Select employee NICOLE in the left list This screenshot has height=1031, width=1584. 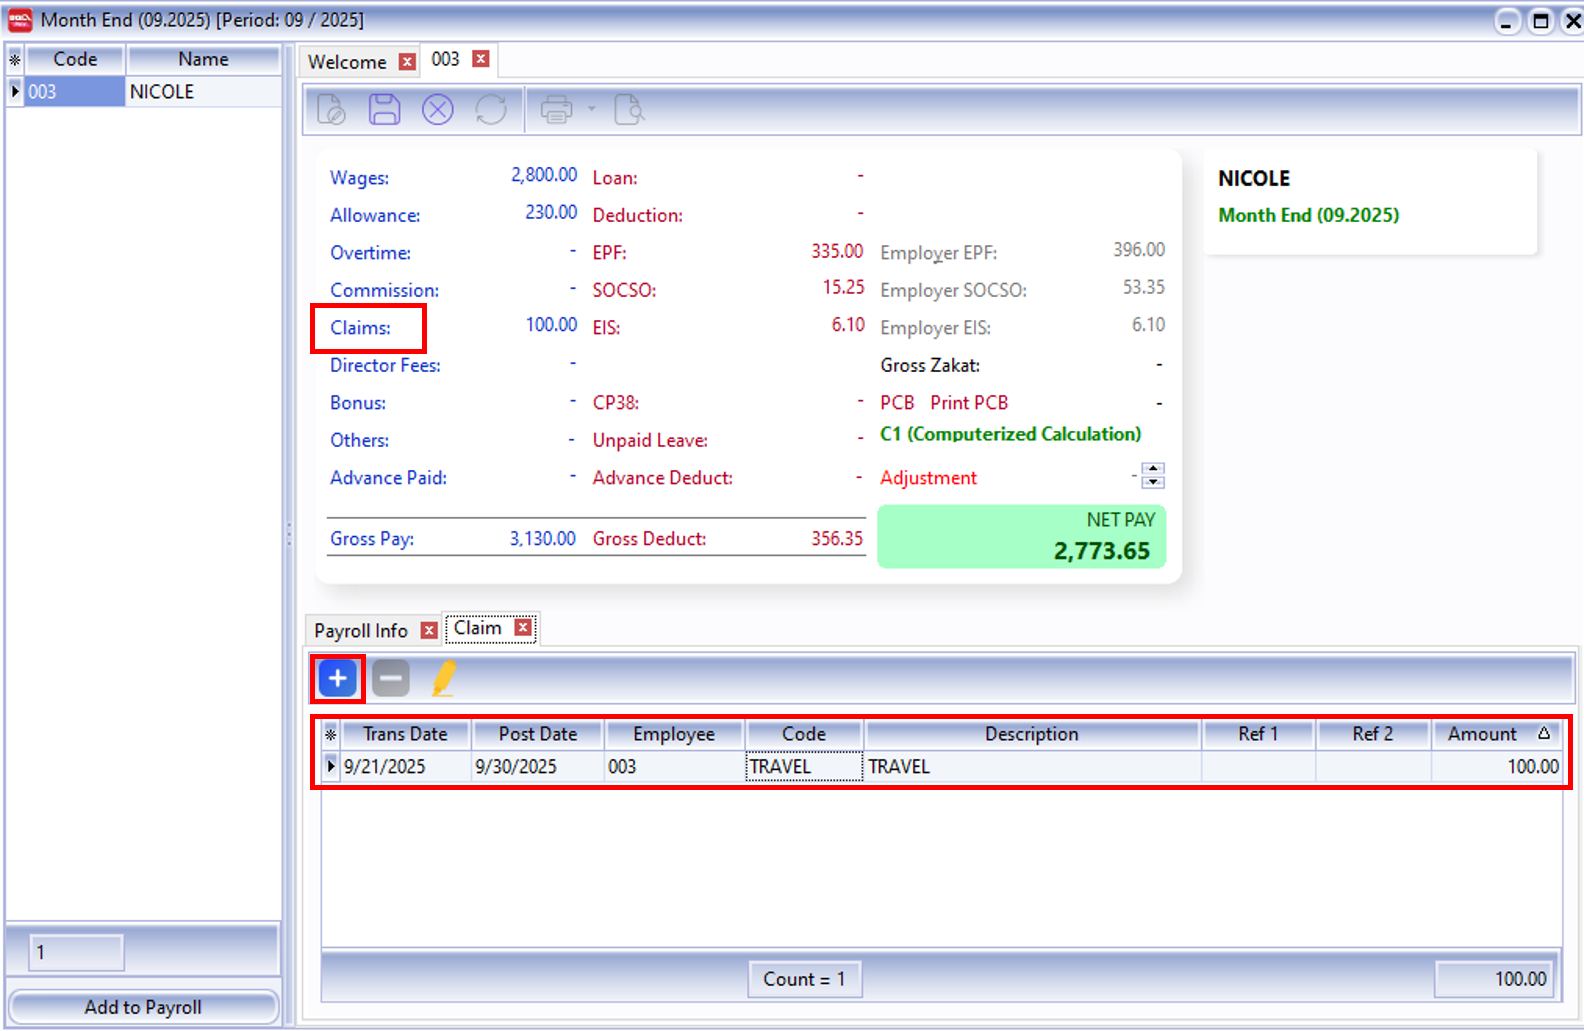(203, 91)
